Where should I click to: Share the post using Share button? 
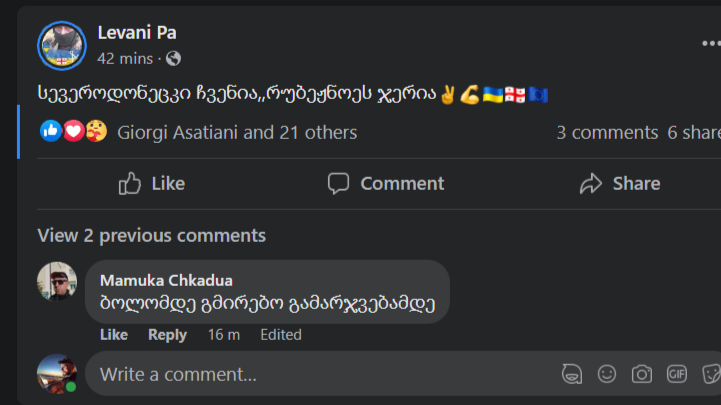620,183
